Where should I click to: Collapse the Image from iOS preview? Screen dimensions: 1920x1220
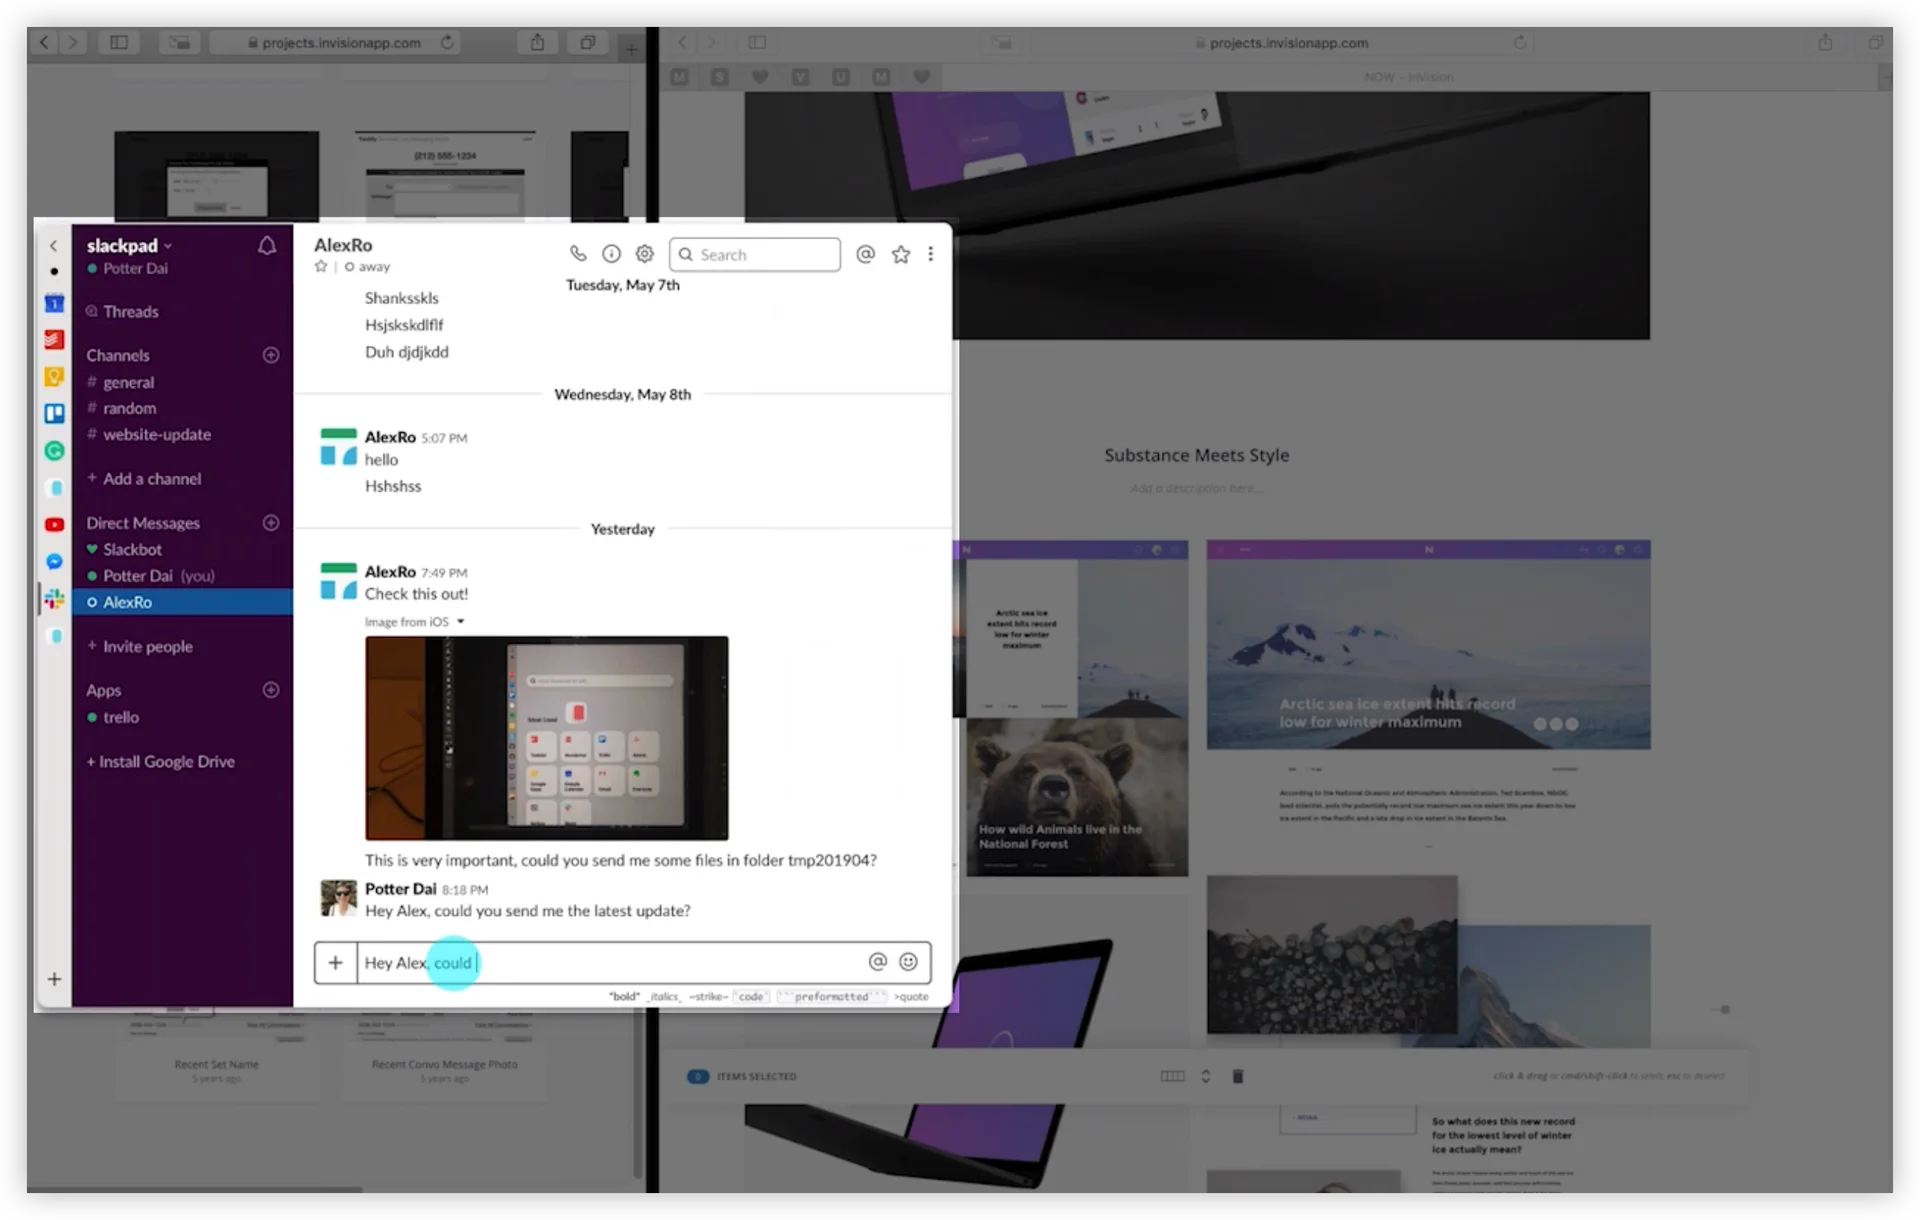(x=461, y=622)
